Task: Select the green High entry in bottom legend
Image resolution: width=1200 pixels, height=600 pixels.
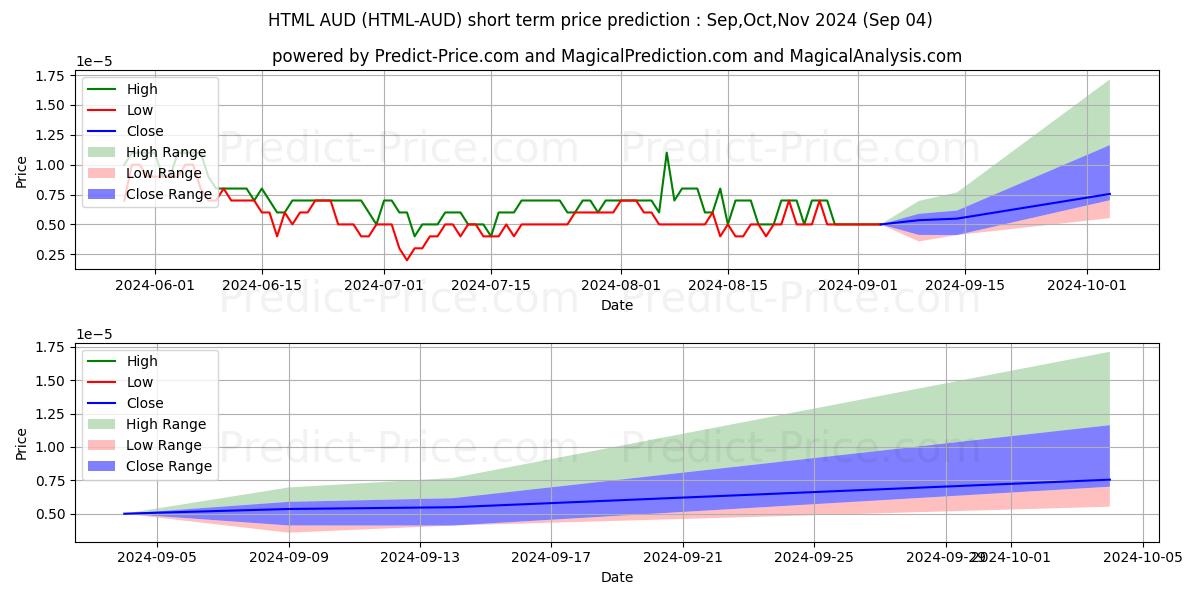Action: [103, 361]
